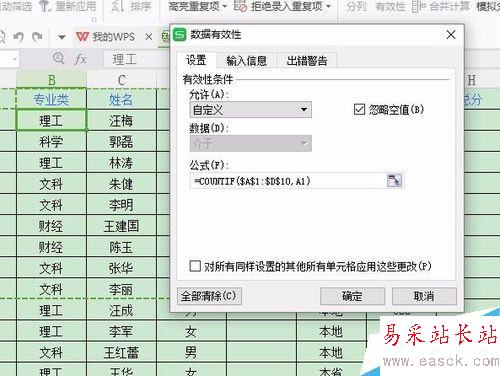Viewport: 500px width, 376px height.
Task: Select column C header
Action: coord(121,80)
